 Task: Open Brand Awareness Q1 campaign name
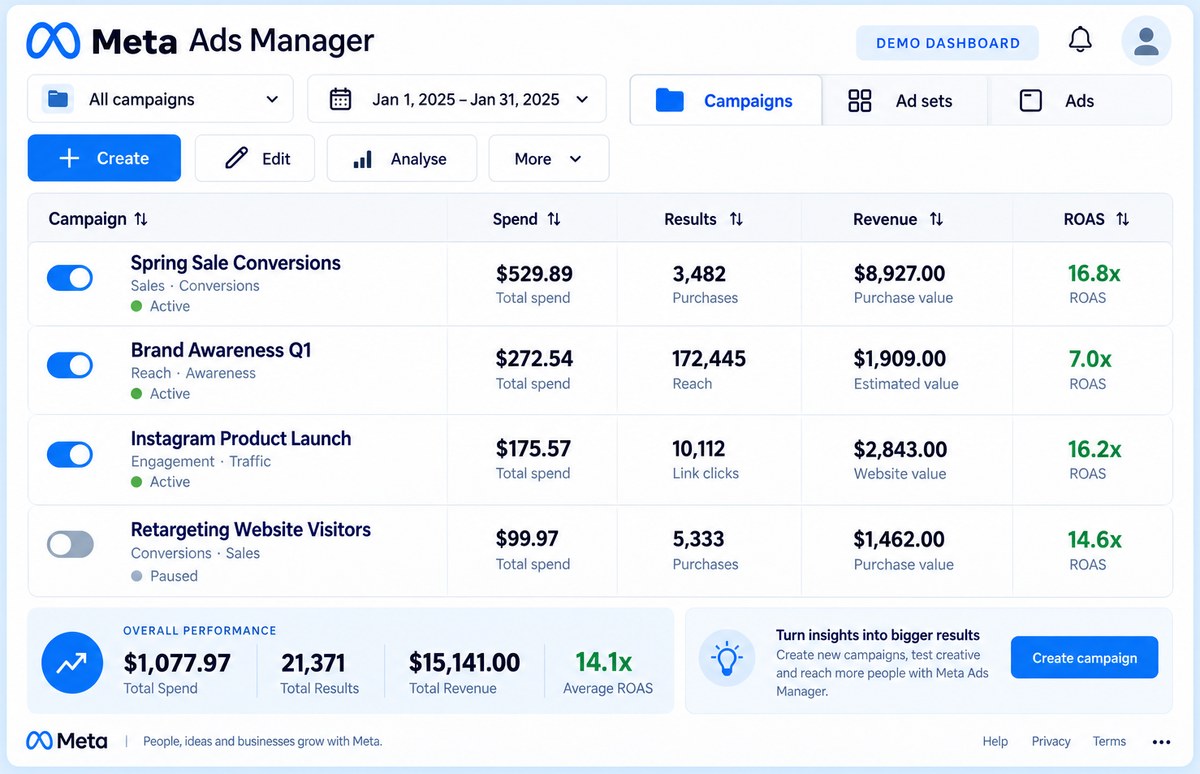pyautogui.click(x=221, y=350)
